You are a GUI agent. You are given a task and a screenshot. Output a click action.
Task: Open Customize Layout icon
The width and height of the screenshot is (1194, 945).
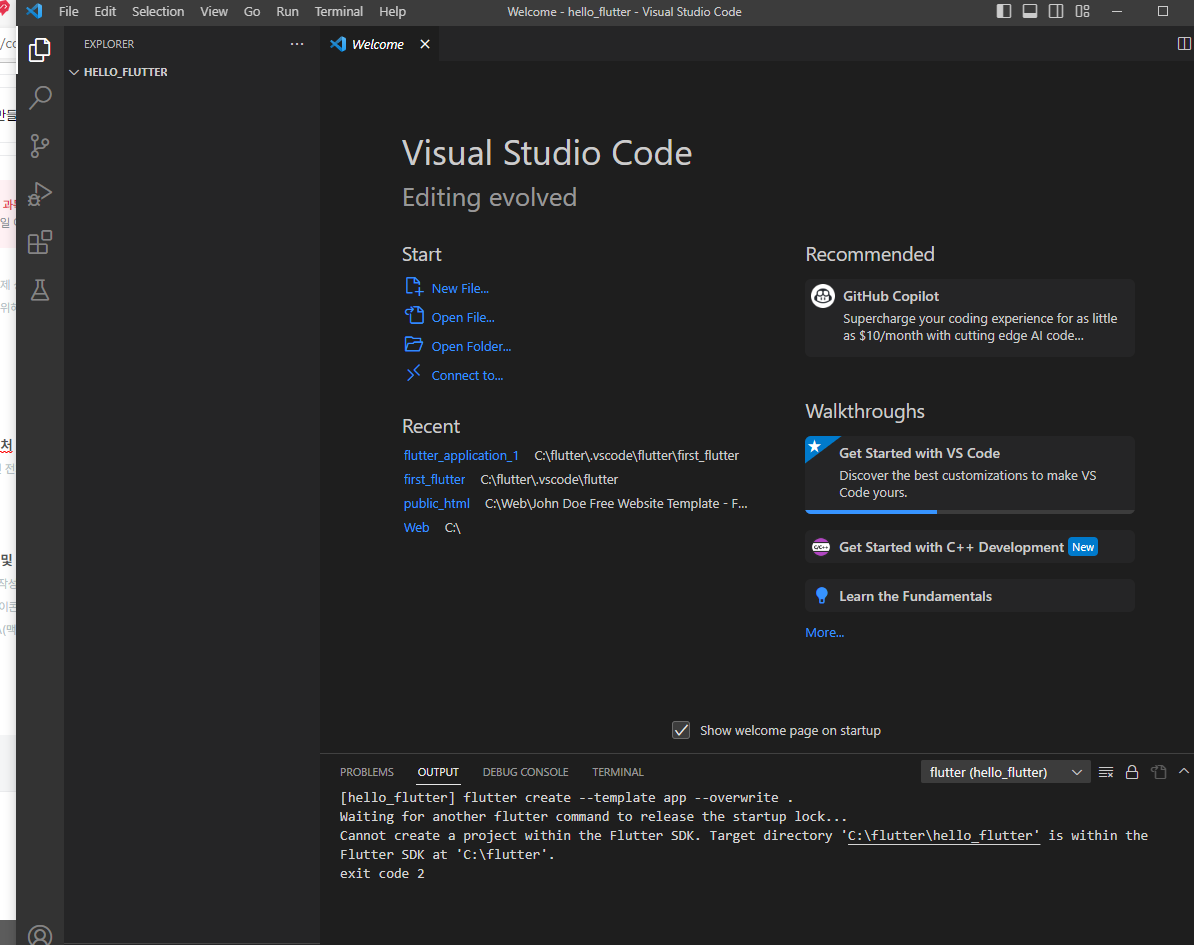1082,11
